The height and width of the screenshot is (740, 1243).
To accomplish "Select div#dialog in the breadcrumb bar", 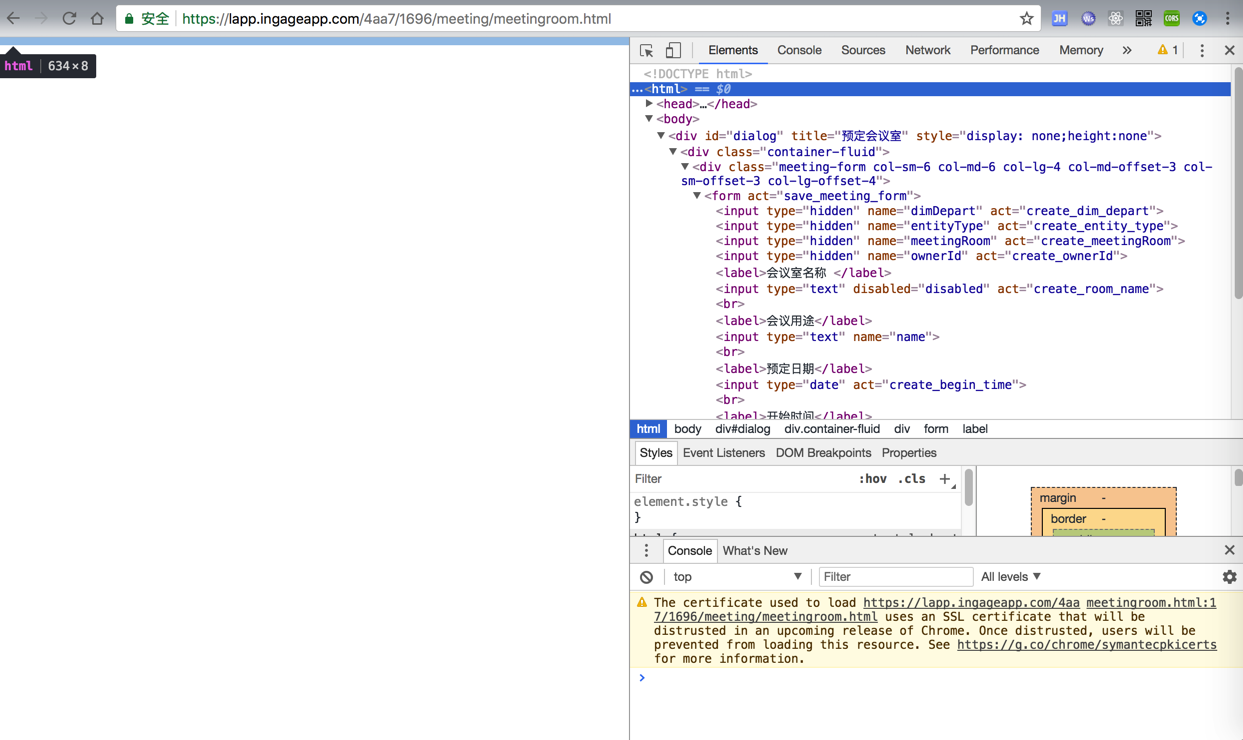I will [x=742, y=429].
